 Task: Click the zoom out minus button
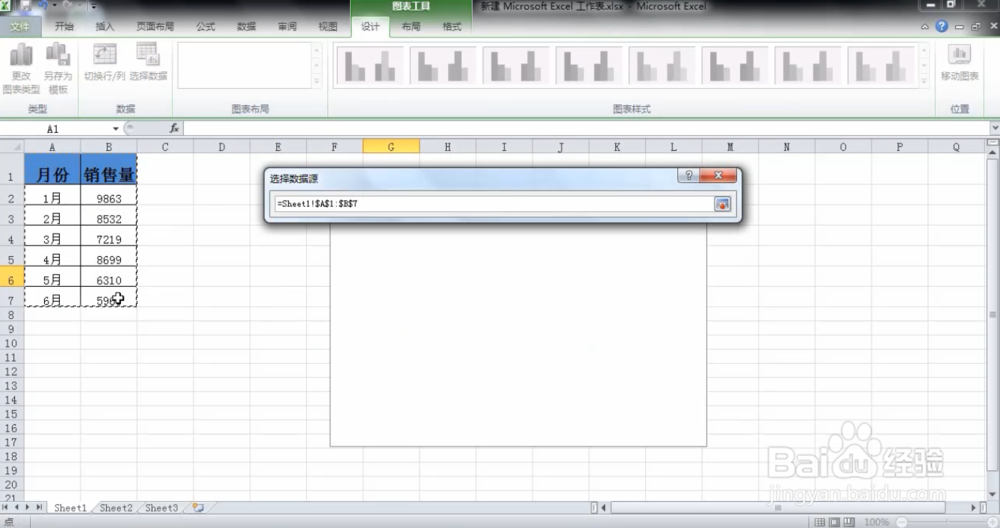tap(902, 522)
